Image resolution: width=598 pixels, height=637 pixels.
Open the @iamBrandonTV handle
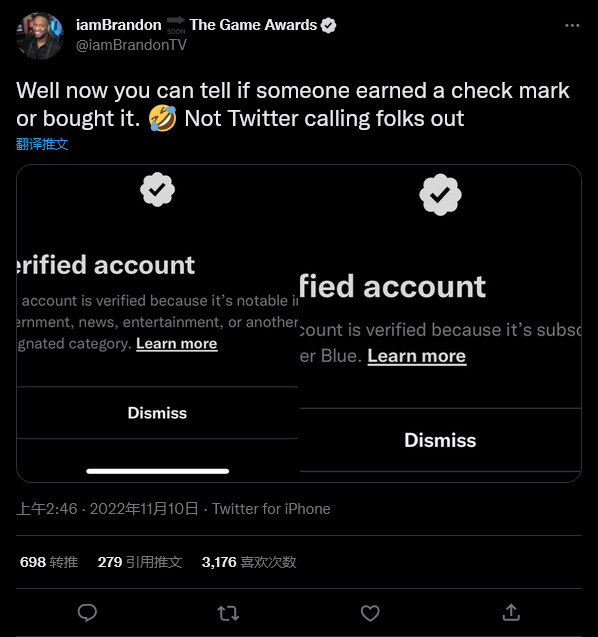[x=131, y=45]
